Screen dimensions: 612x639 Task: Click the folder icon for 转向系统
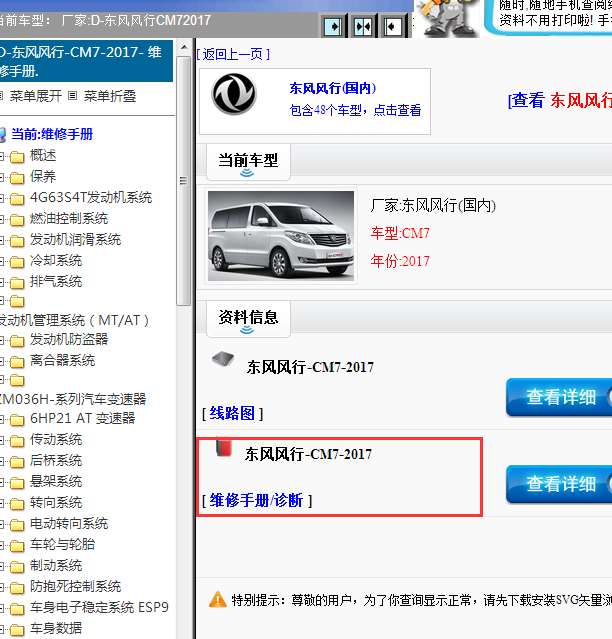point(17,504)
